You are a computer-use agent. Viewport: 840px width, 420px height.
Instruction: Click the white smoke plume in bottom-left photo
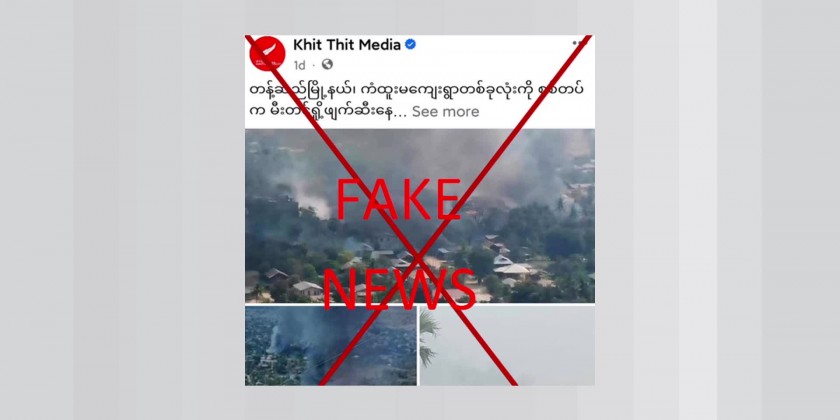[x=273, y=340]
